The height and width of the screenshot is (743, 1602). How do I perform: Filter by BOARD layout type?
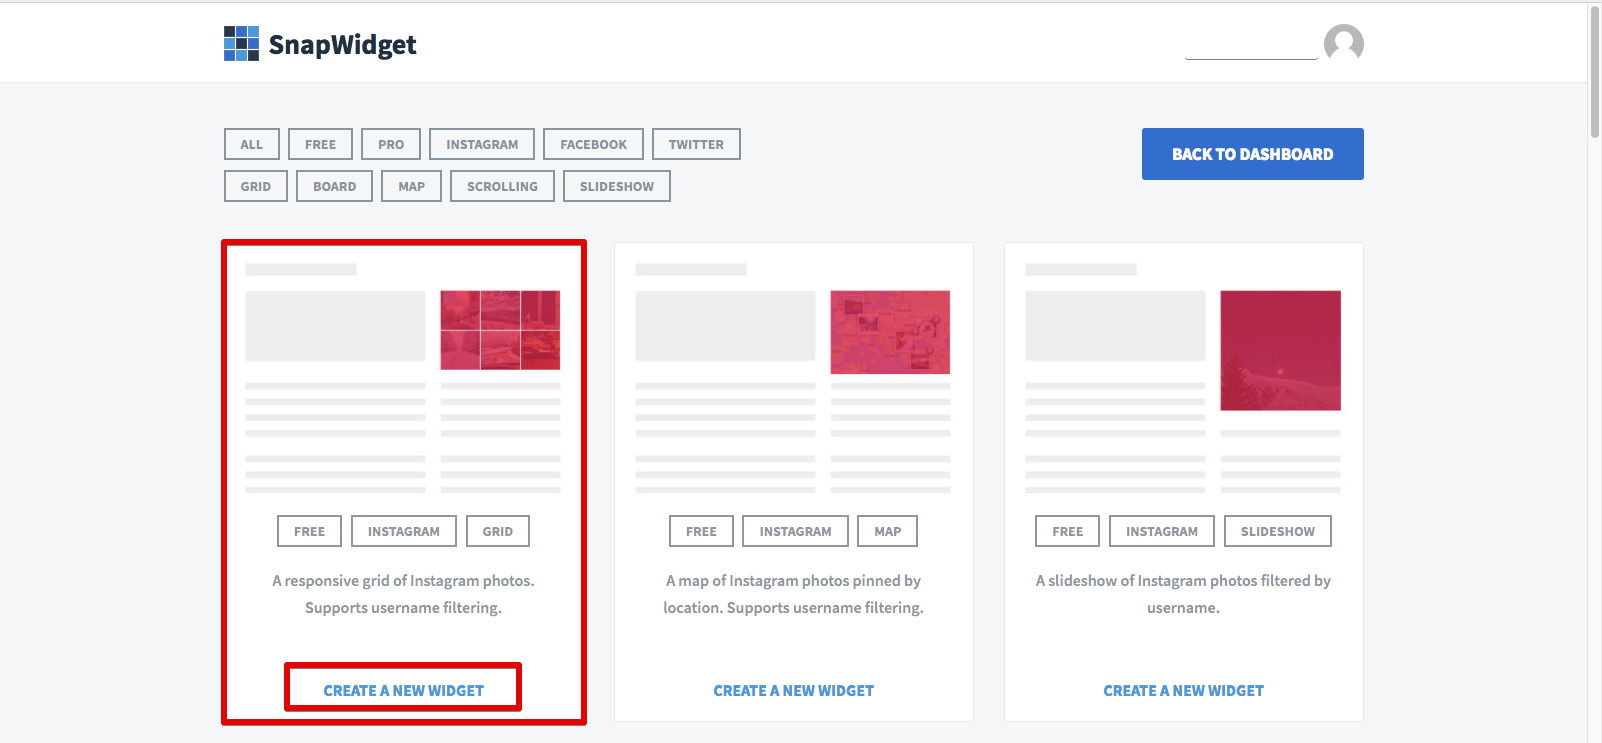coord(334,186)
